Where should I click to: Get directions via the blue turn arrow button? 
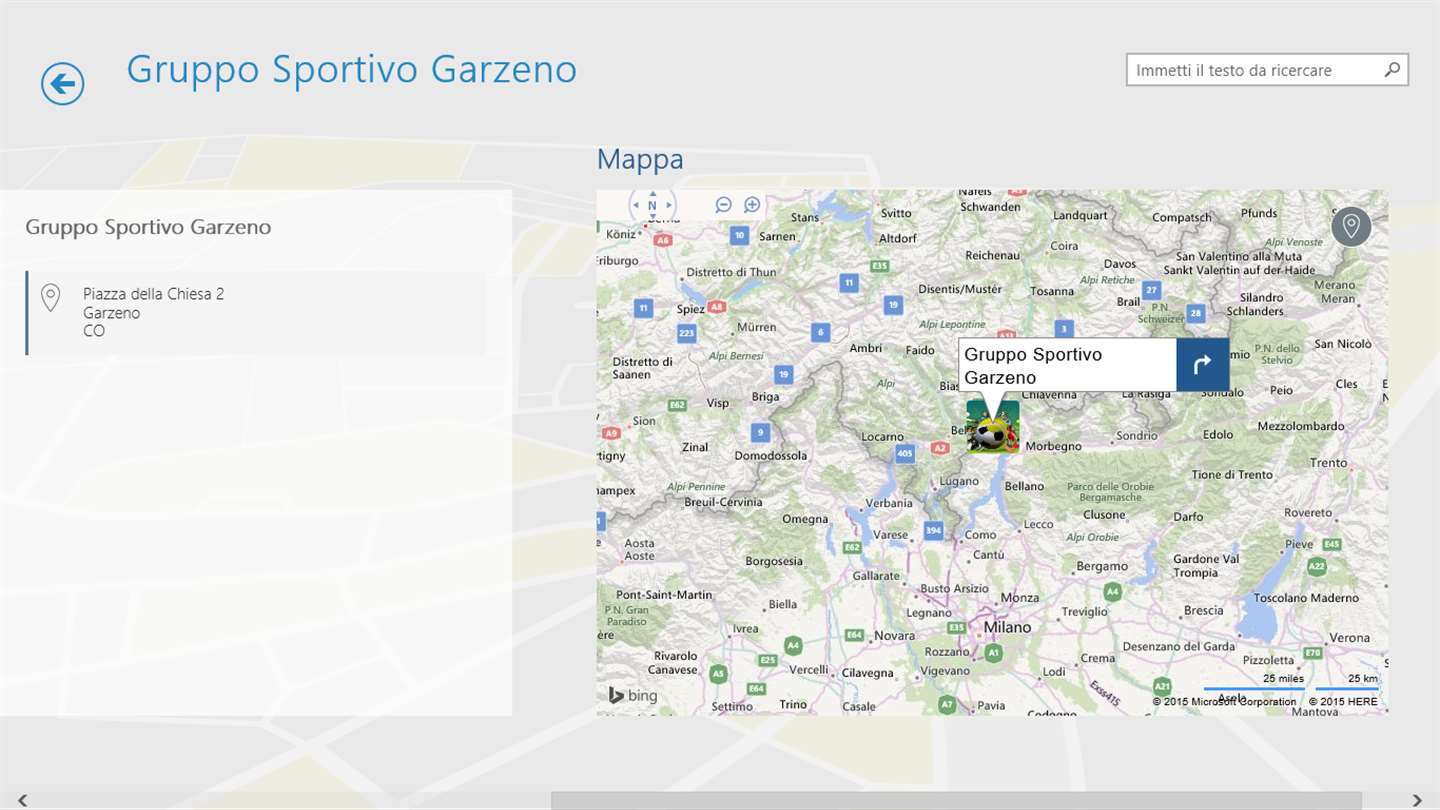(x=1203, y=365)
